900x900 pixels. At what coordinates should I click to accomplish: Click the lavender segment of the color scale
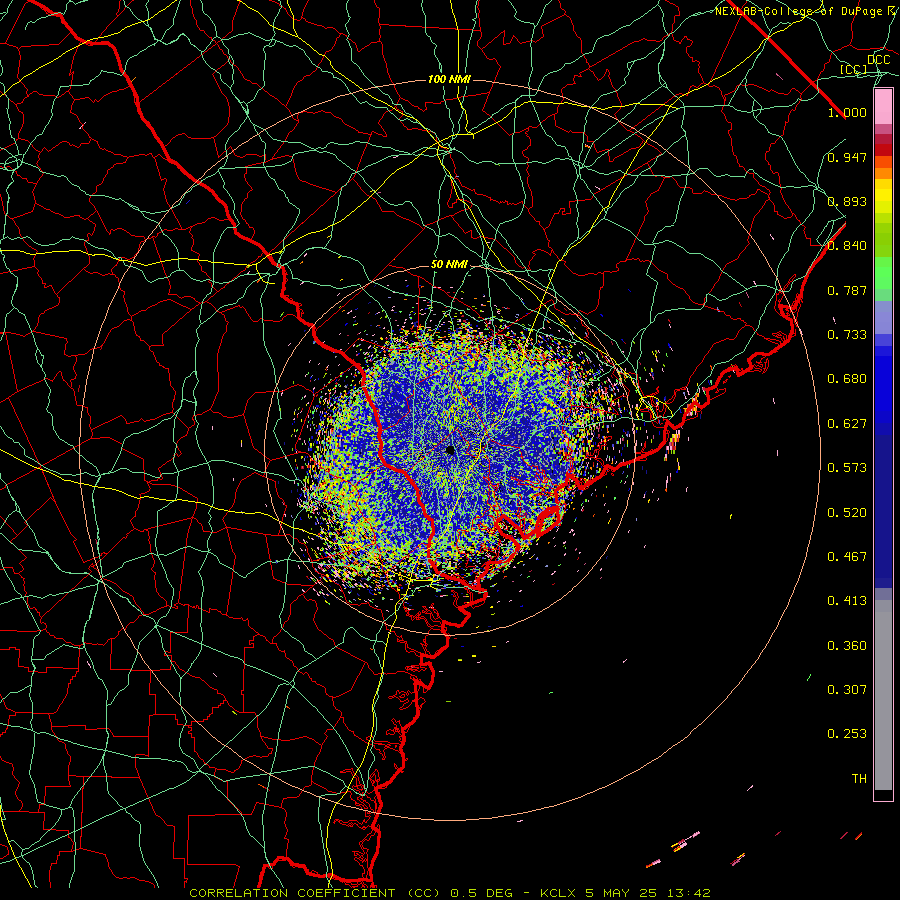pyautogui.click(x=883, y=317)
